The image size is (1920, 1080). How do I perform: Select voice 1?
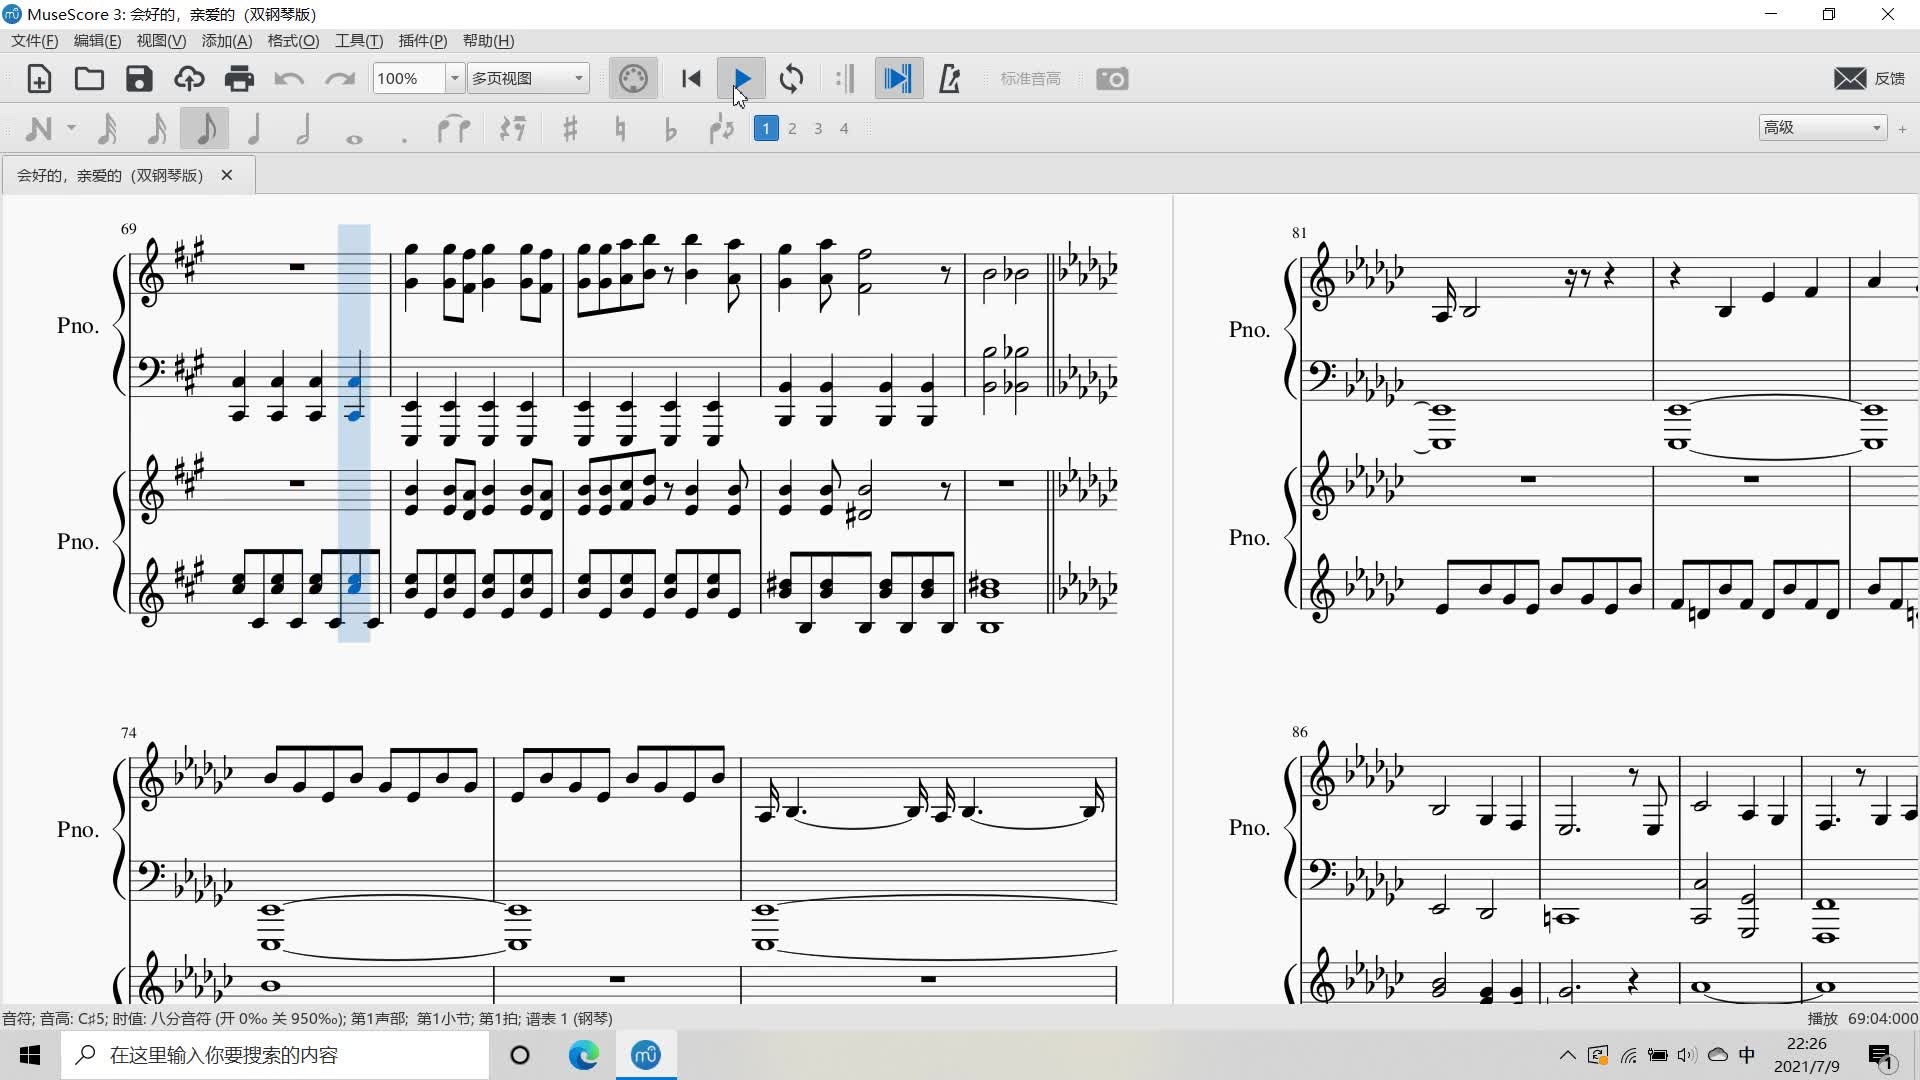[766, 128]
